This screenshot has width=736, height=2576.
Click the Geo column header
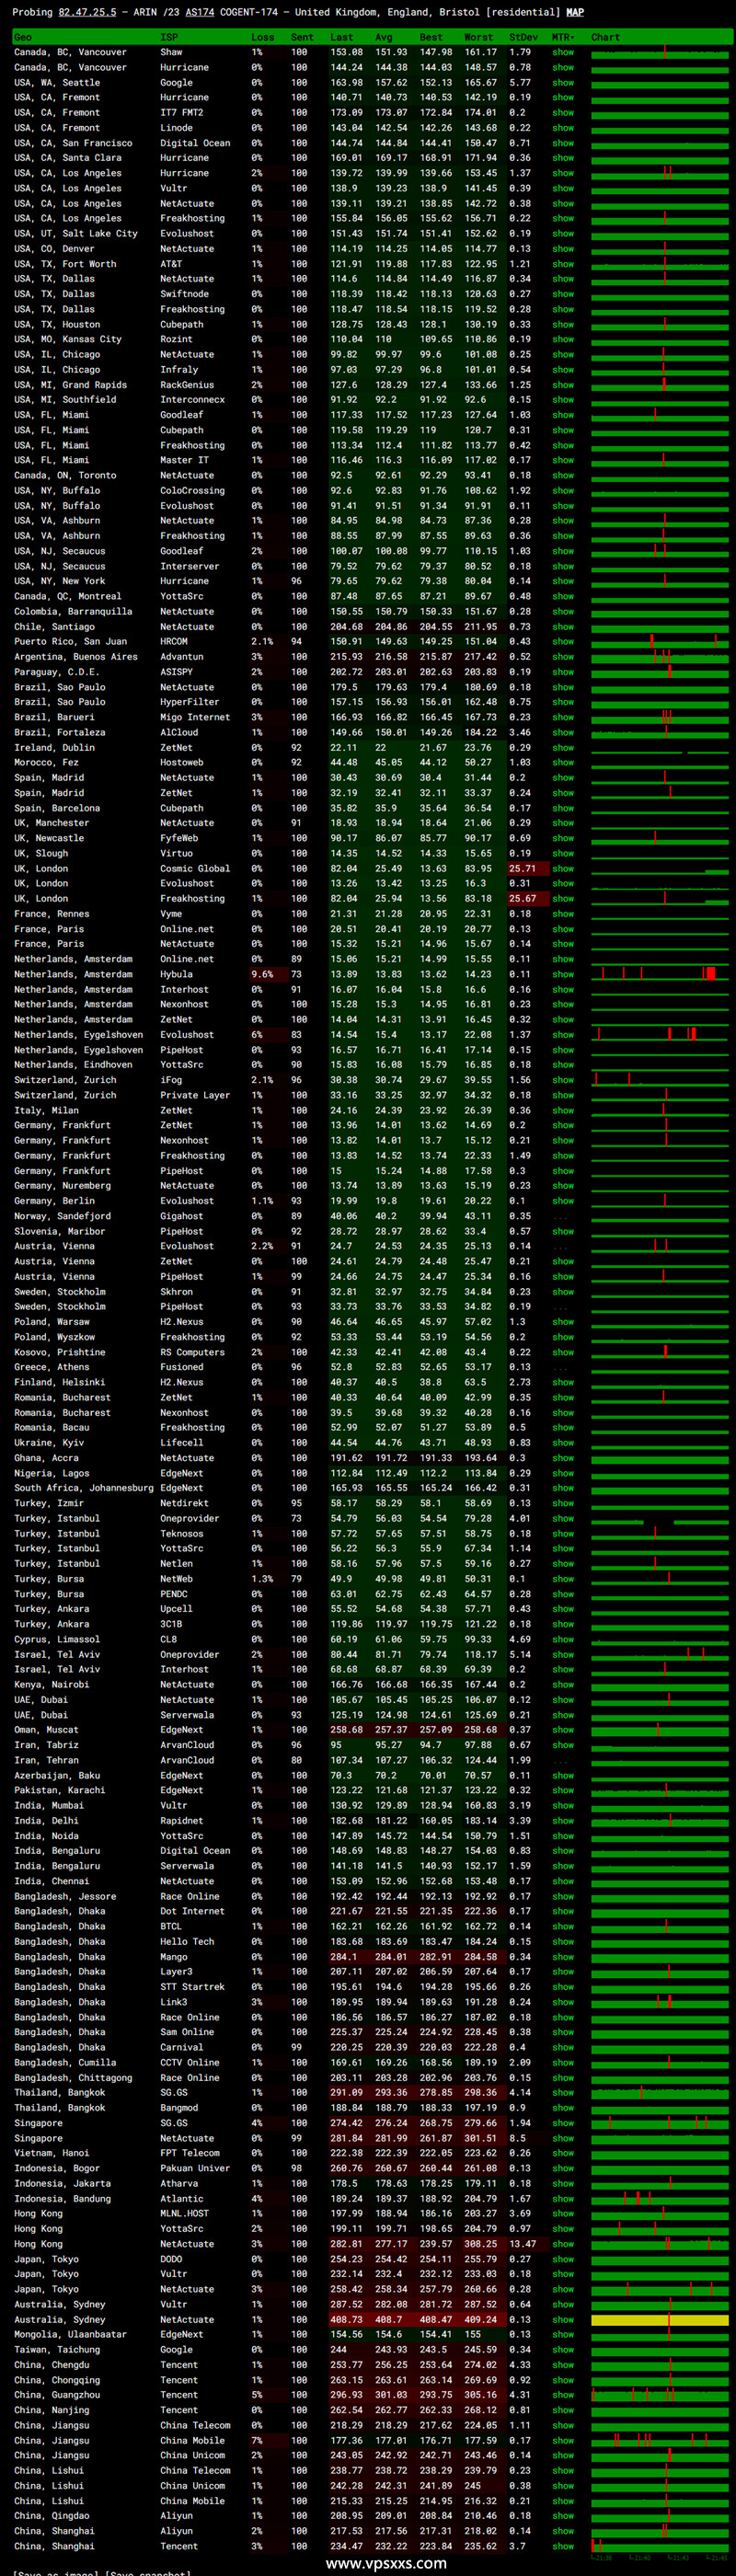click(x=23, y=37)
